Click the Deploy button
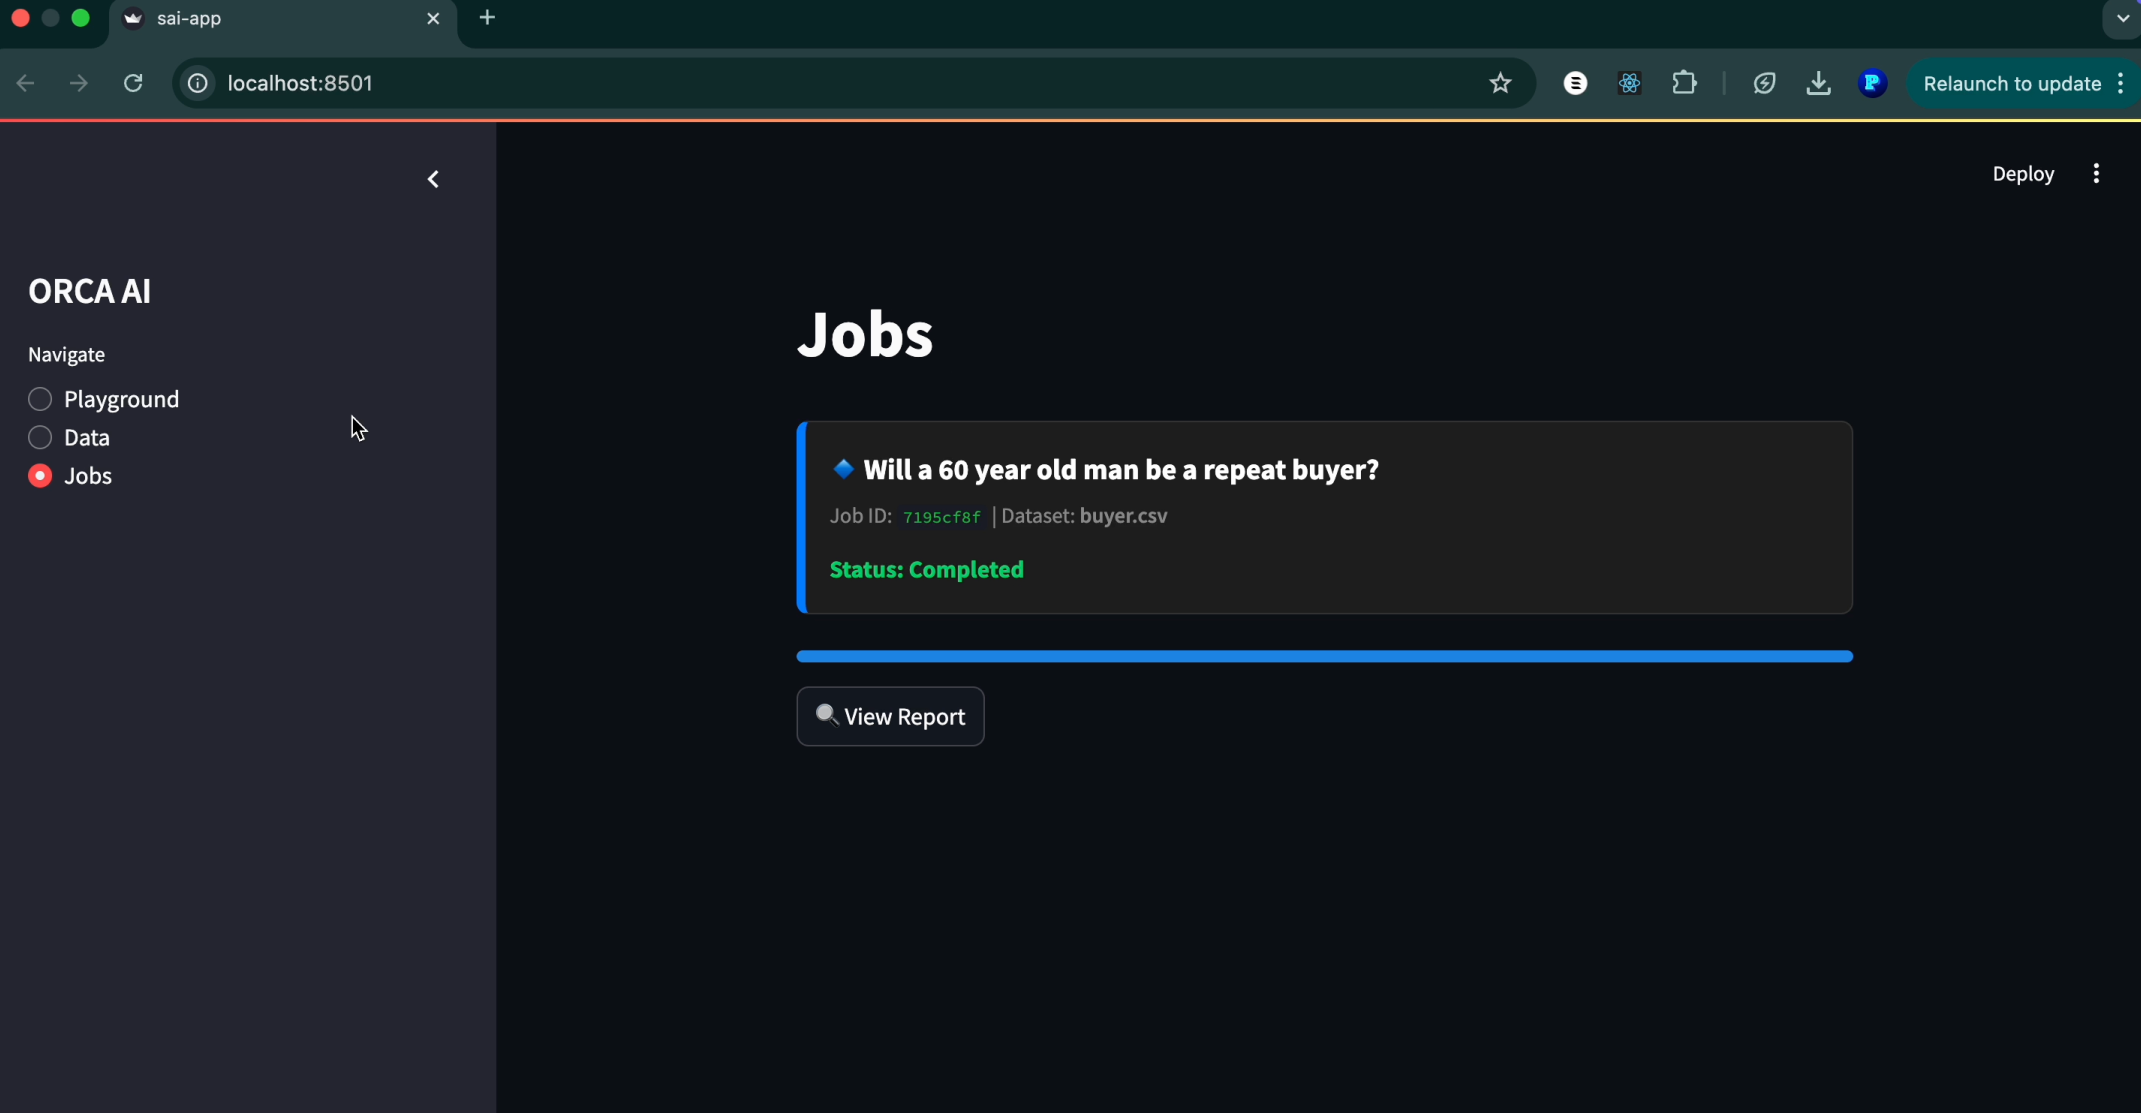The width and height of the screenshot is (2141, 1113). pos(2022,174)
